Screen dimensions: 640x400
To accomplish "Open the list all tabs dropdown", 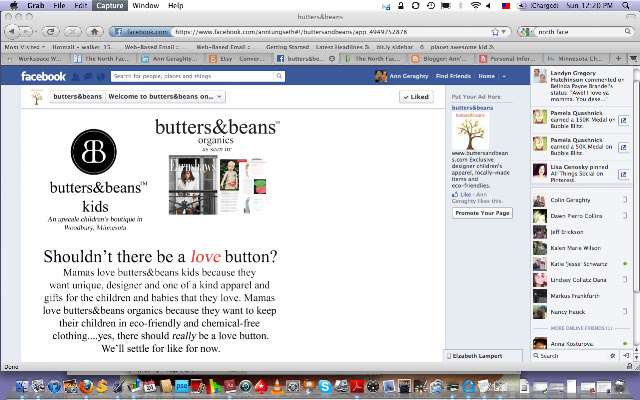I will pyautogui.click(x=633, y=59).
